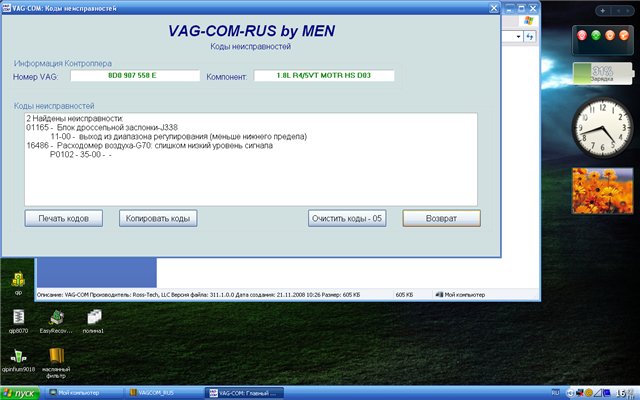Open the полина1 desktop file icon
This screenshot has width=640, height=400.
coord(93,314)
